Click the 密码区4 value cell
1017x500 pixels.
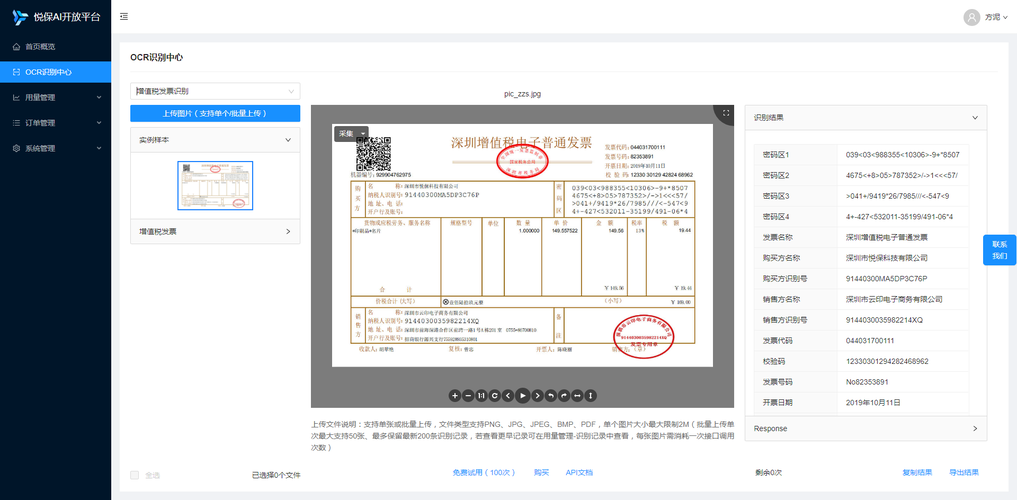tap(902, 216)
